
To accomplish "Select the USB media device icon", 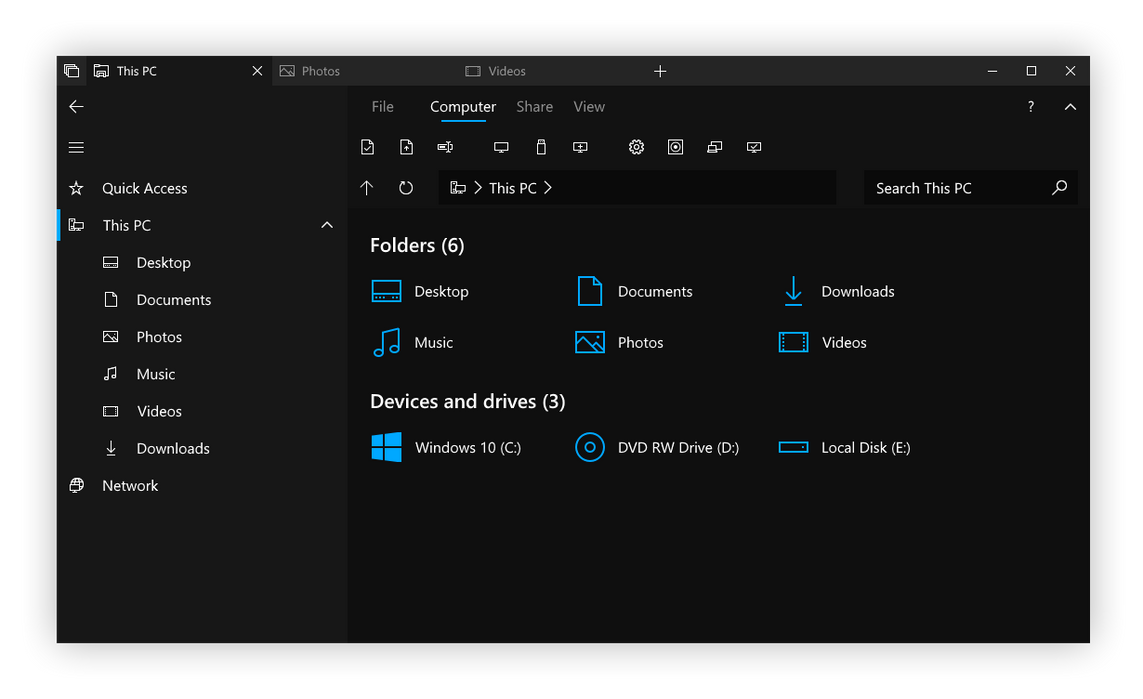I will click(540, 146).
